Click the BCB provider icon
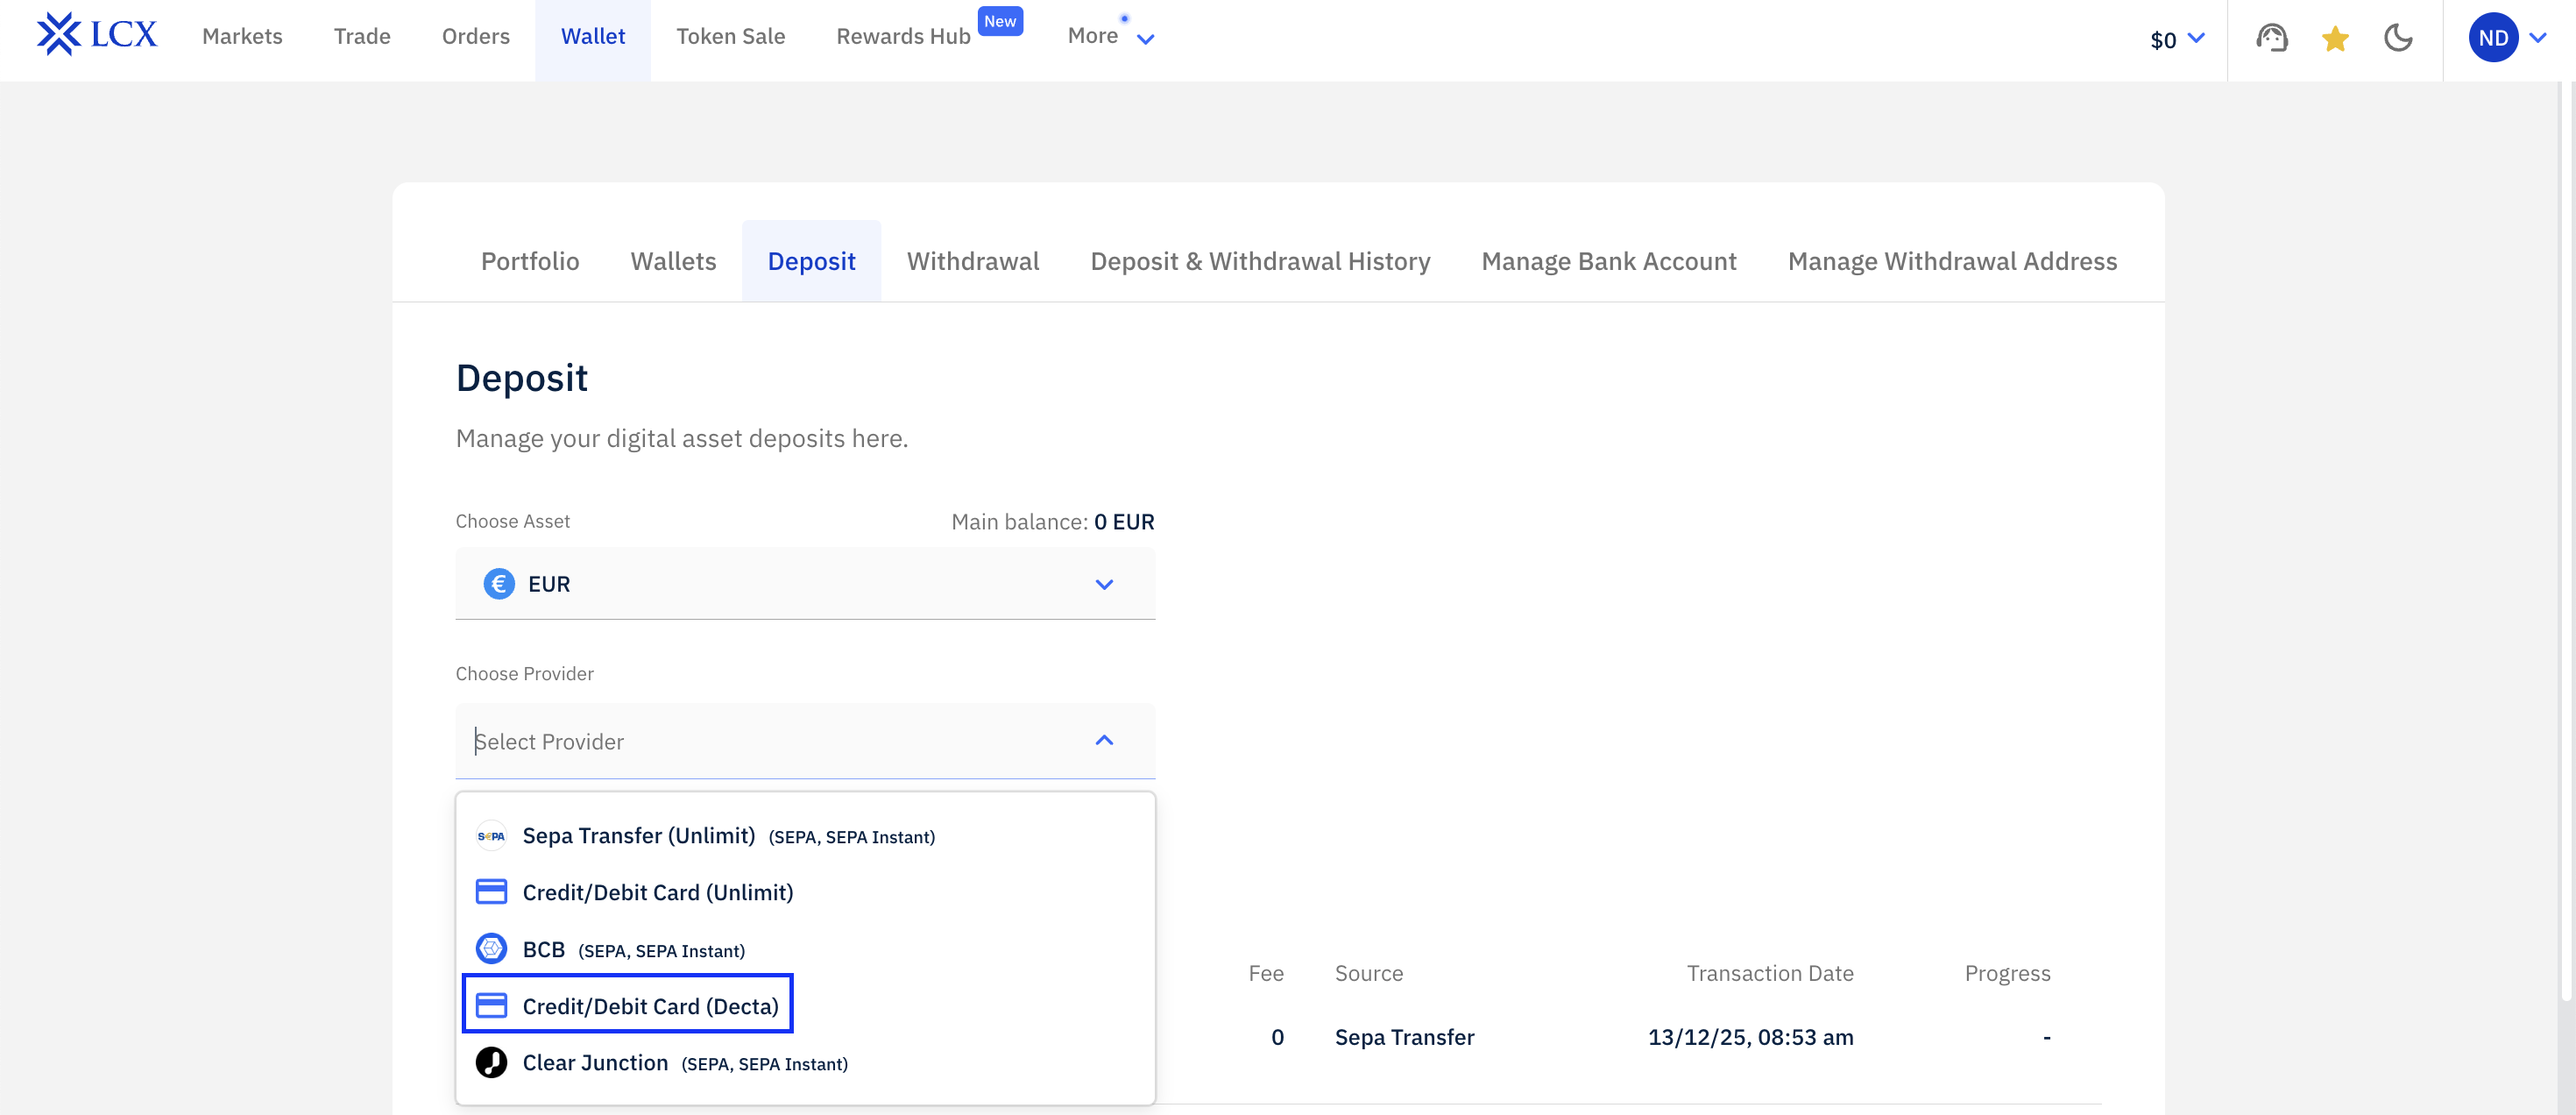The height and width of the screenshot is (1115, 2576). [x=491, y=949]
